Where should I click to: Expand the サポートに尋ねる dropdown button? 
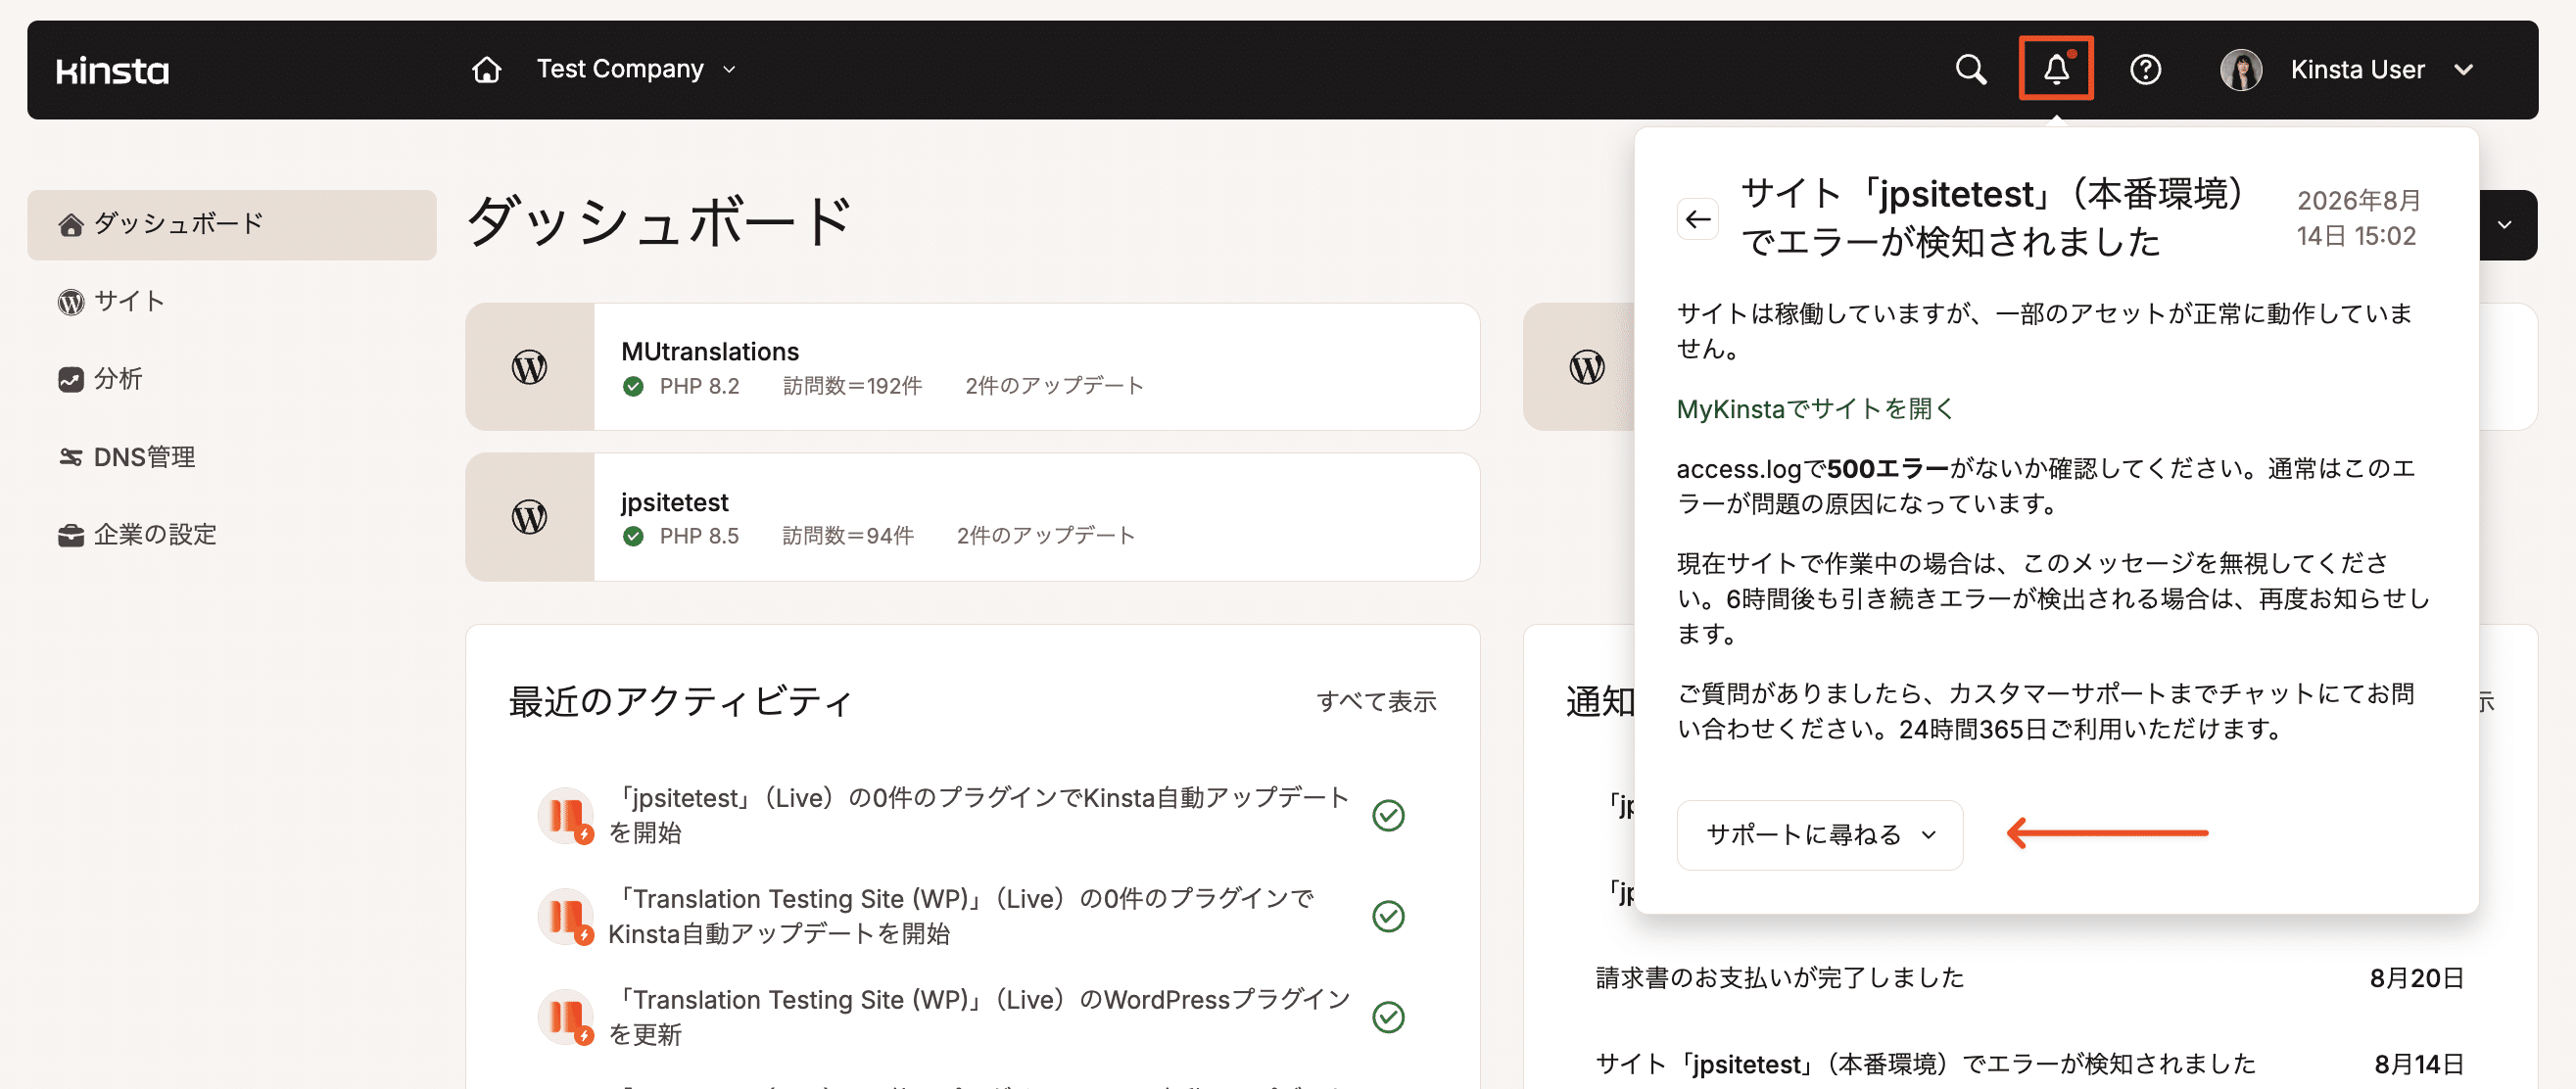[x=1819, y=834]
